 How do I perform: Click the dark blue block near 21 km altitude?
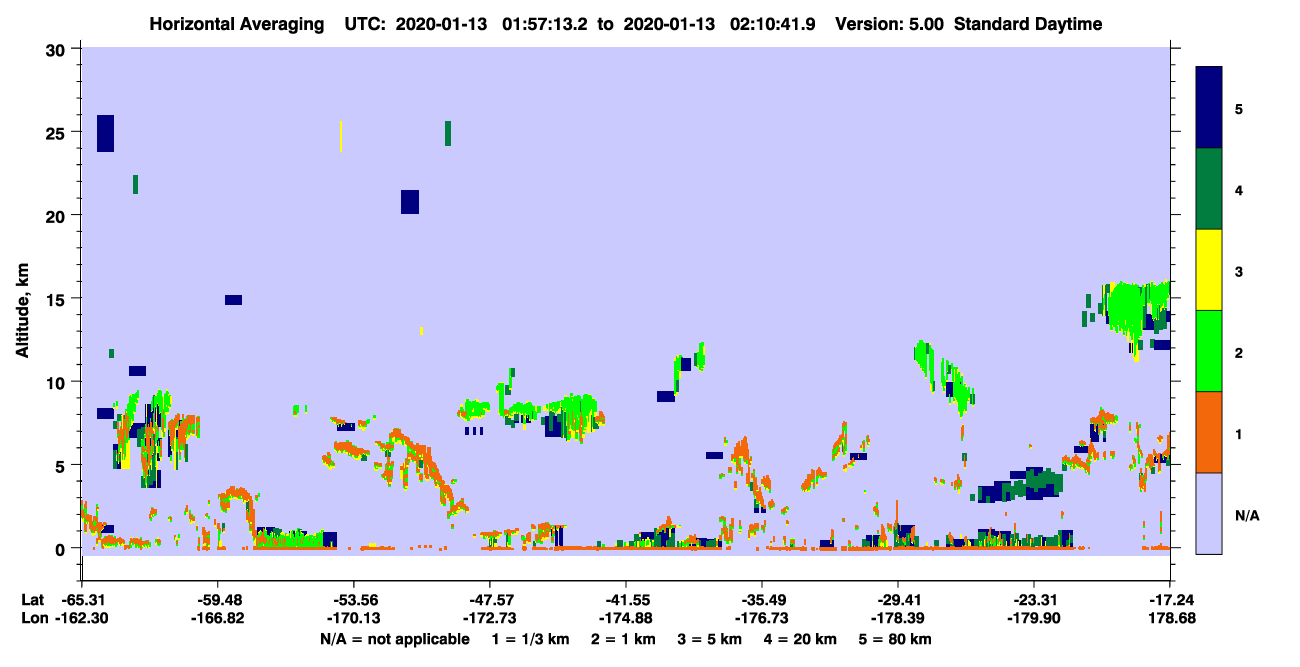click(x=410, y=201)
